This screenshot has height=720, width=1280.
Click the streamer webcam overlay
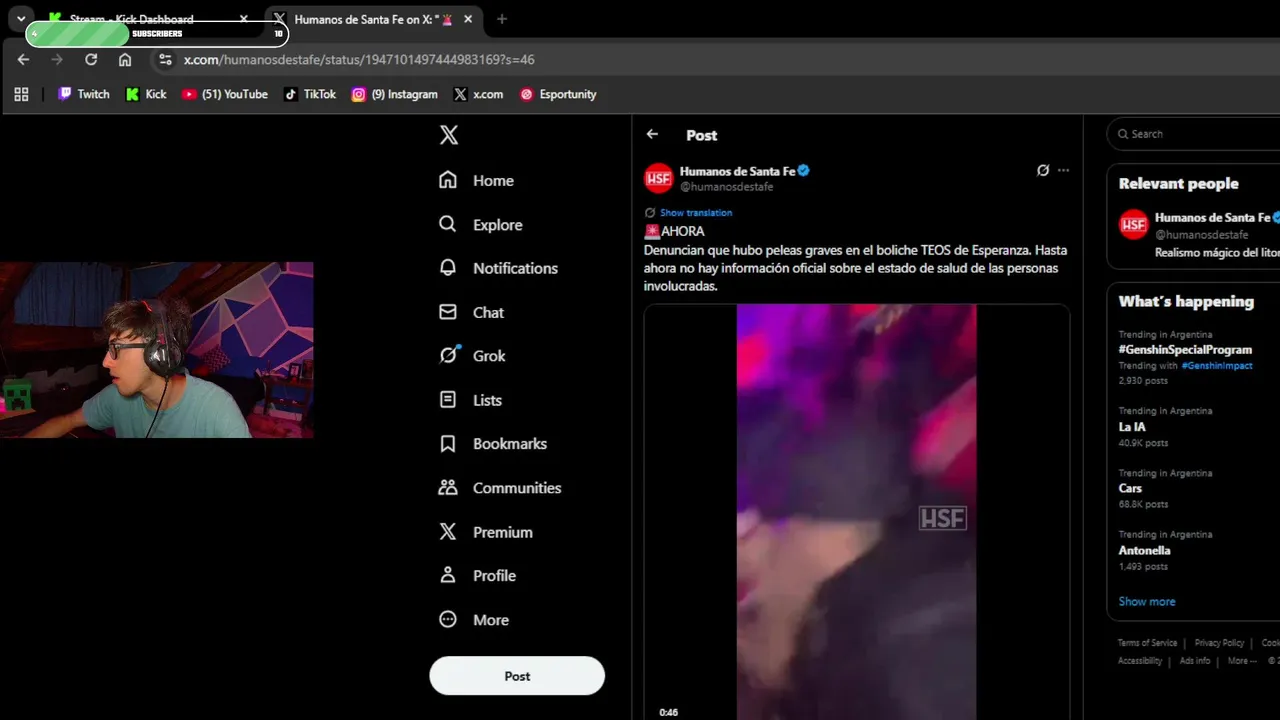pos(157,350)
